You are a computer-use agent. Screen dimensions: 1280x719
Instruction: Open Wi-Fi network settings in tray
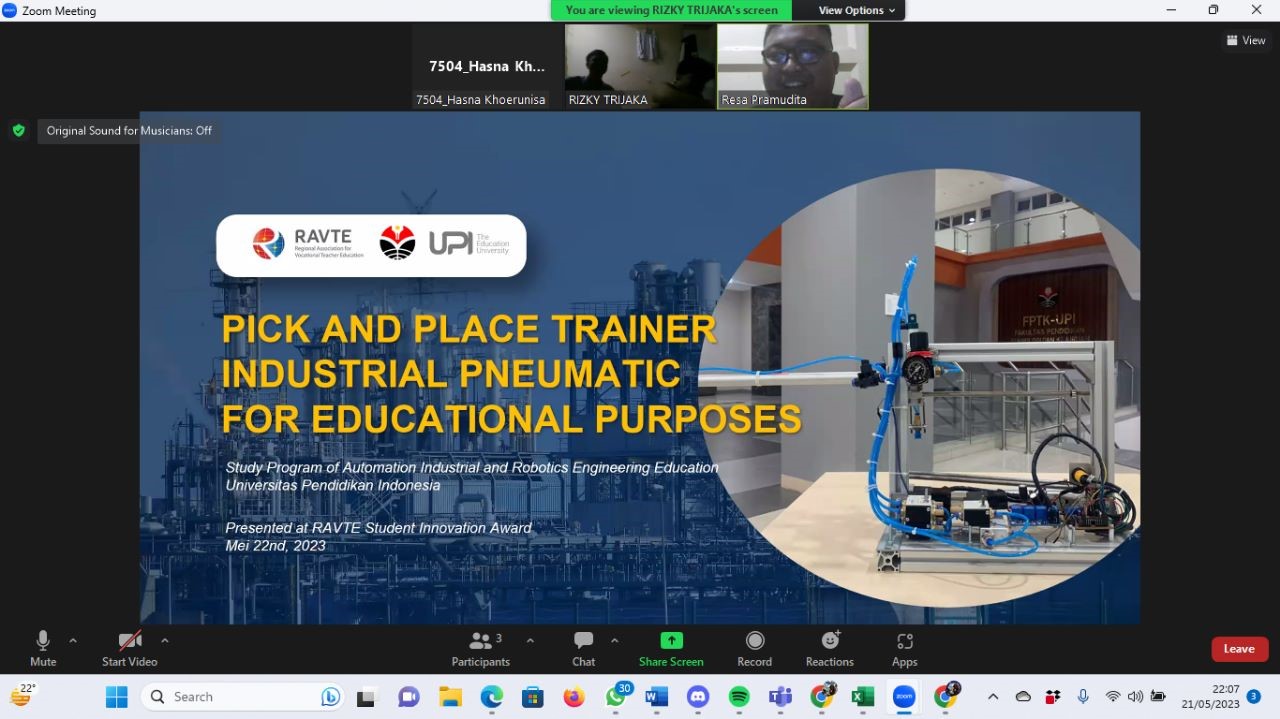pos(1113,697)
